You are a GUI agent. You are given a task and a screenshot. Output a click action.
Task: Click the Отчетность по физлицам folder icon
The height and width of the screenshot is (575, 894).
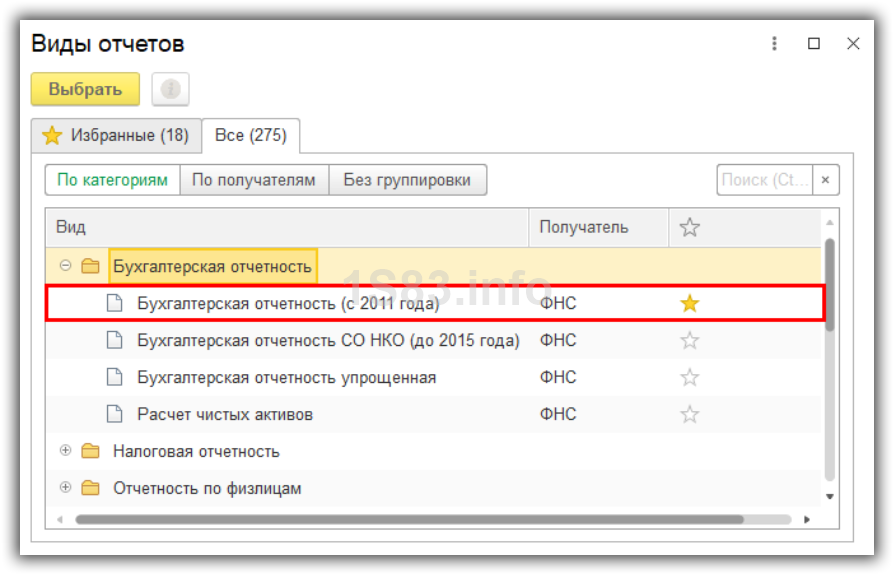coord(91,488)
